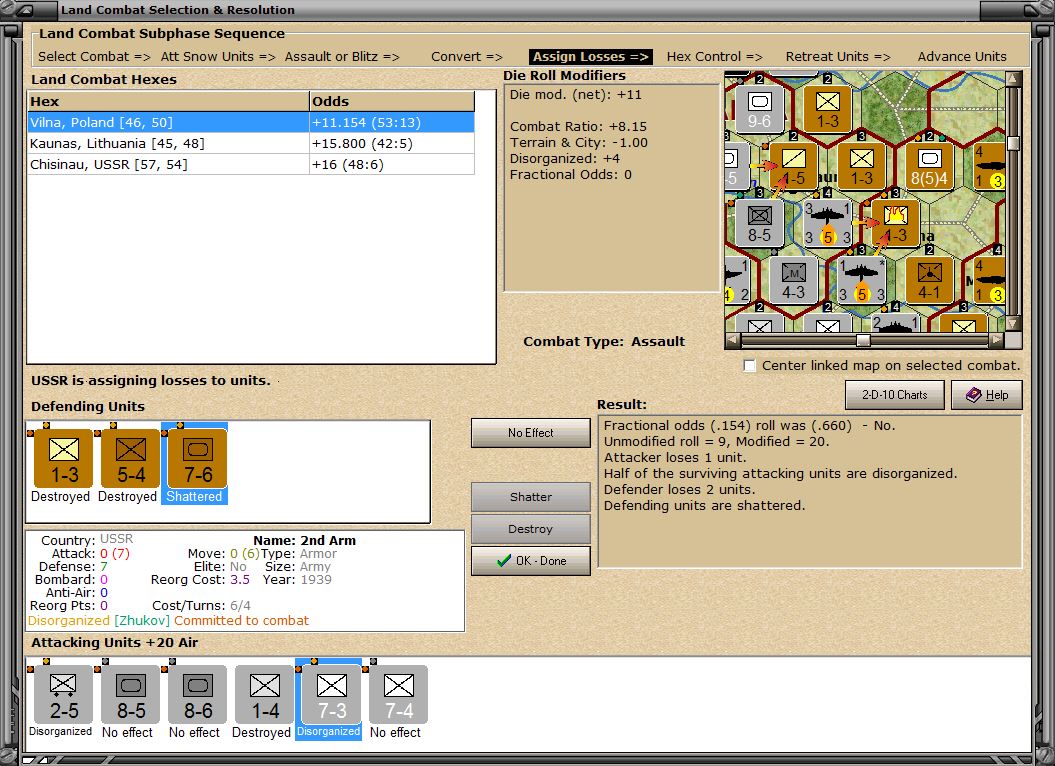Click the map scrollbar left arrow
1055x766 pixels.
[x=733, y=341]
